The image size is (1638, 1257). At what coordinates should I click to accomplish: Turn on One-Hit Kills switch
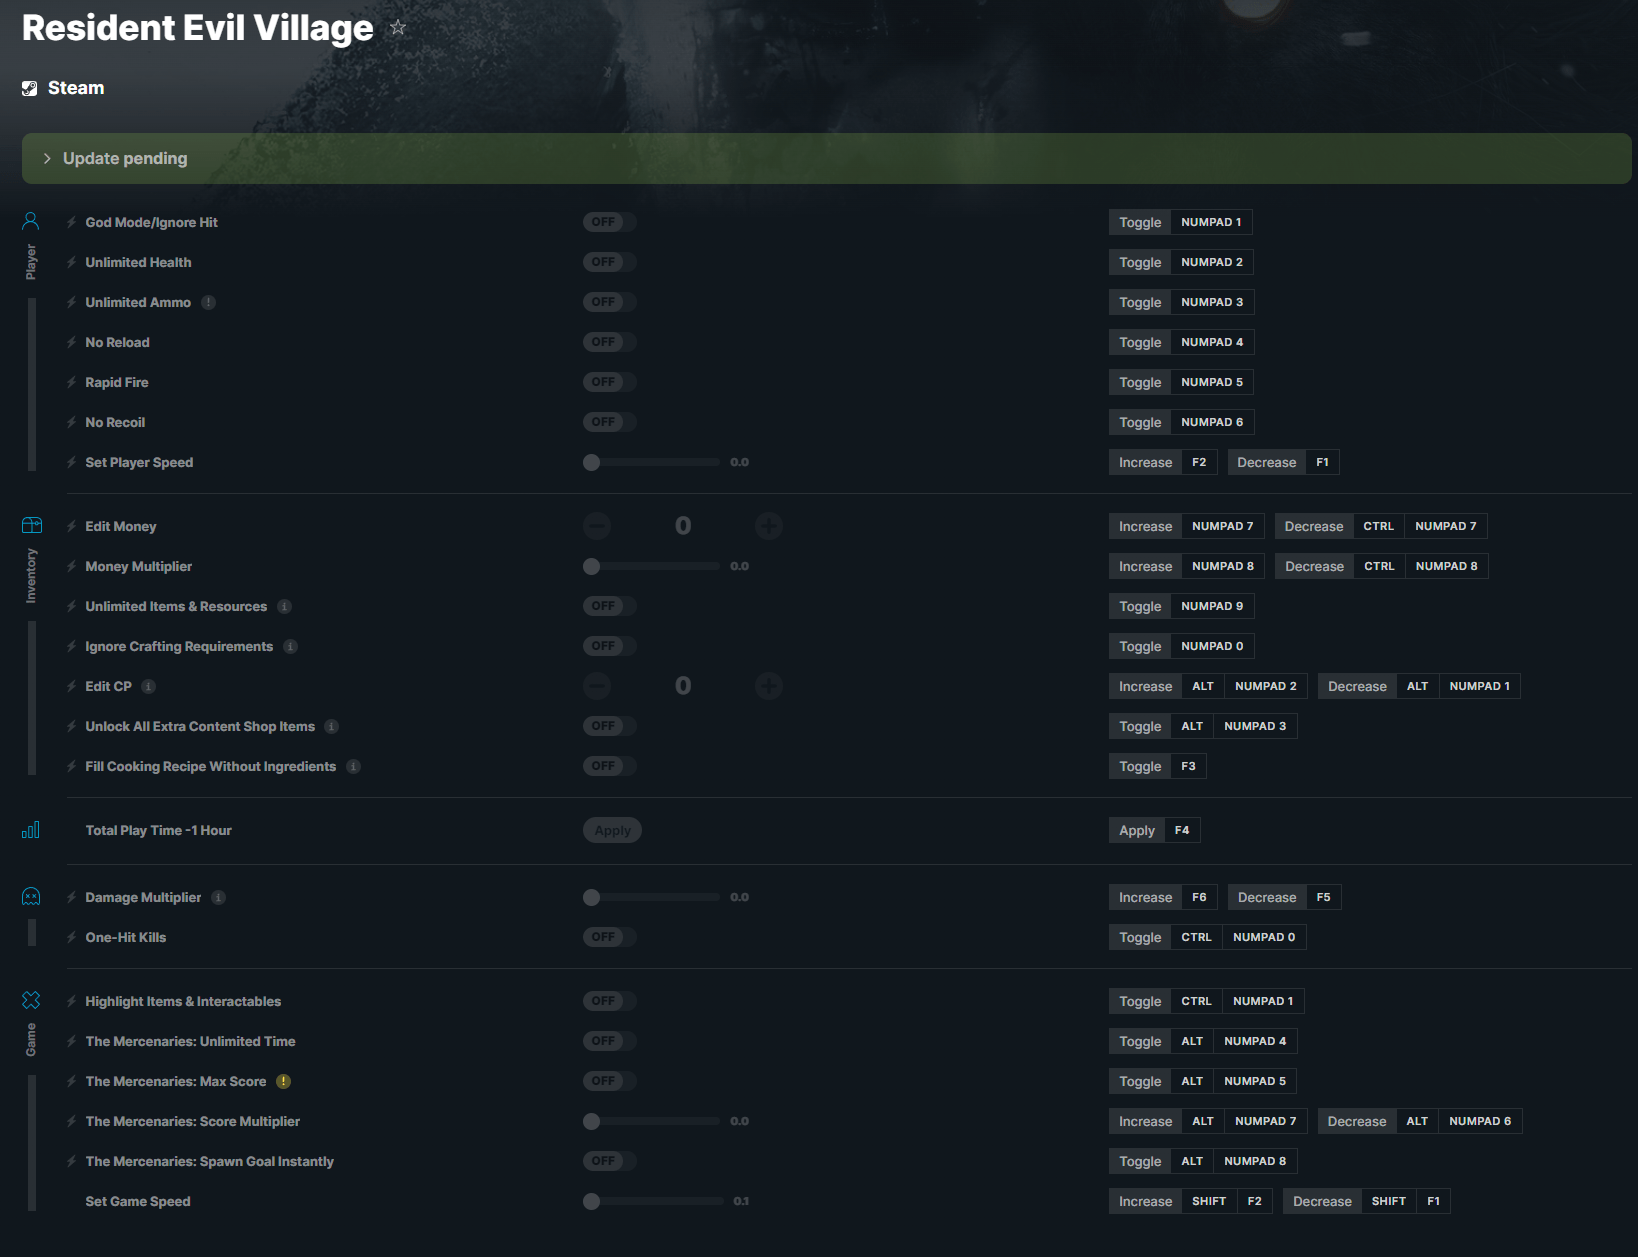tap(610, 937)
